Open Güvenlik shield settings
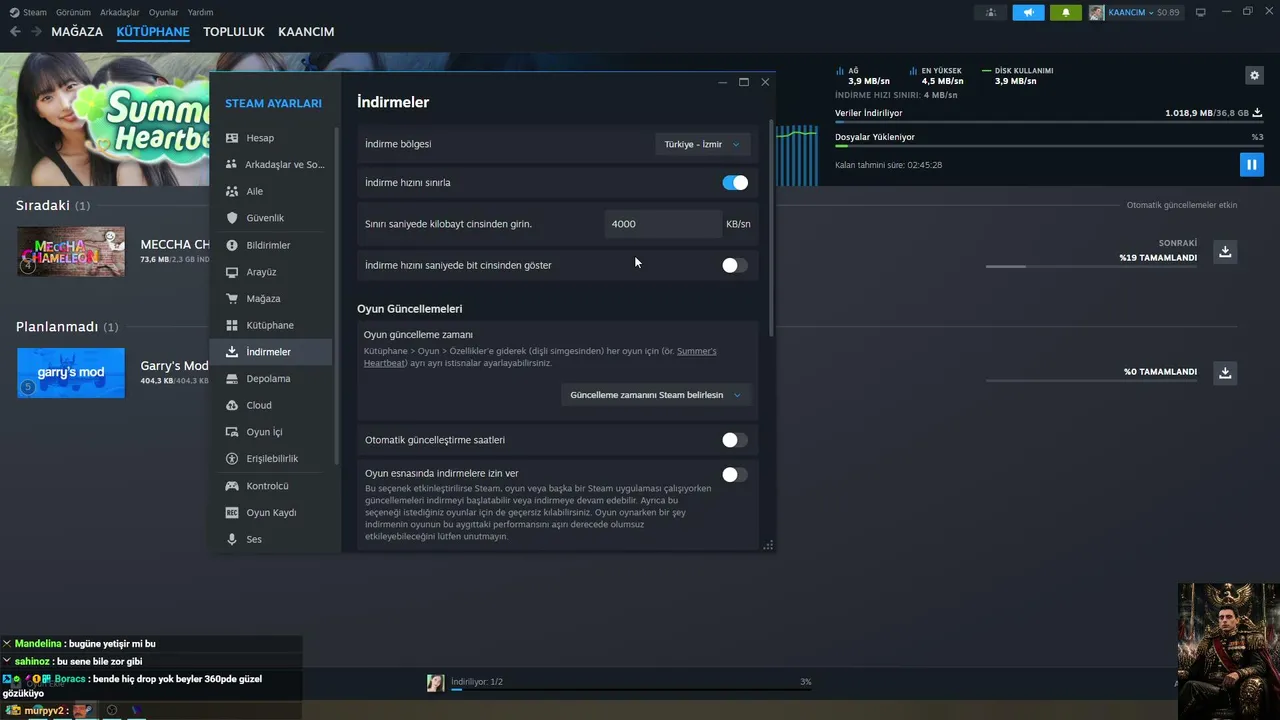The width and height of the screenshot is (1280, 720). coord(271,218)
